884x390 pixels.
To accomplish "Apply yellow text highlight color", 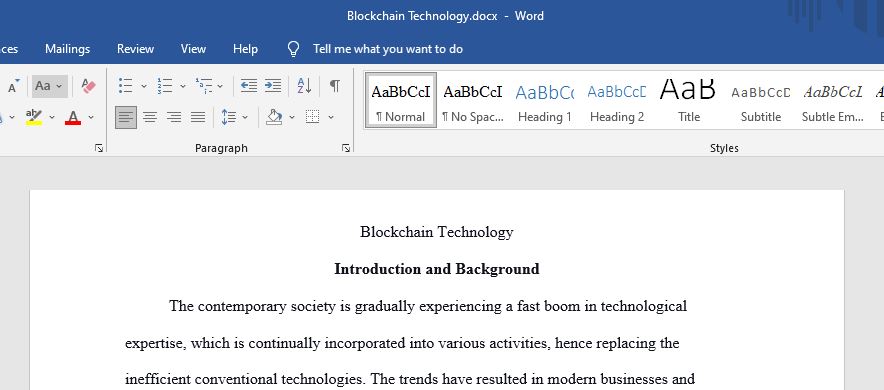I will (x=34, y=117).
